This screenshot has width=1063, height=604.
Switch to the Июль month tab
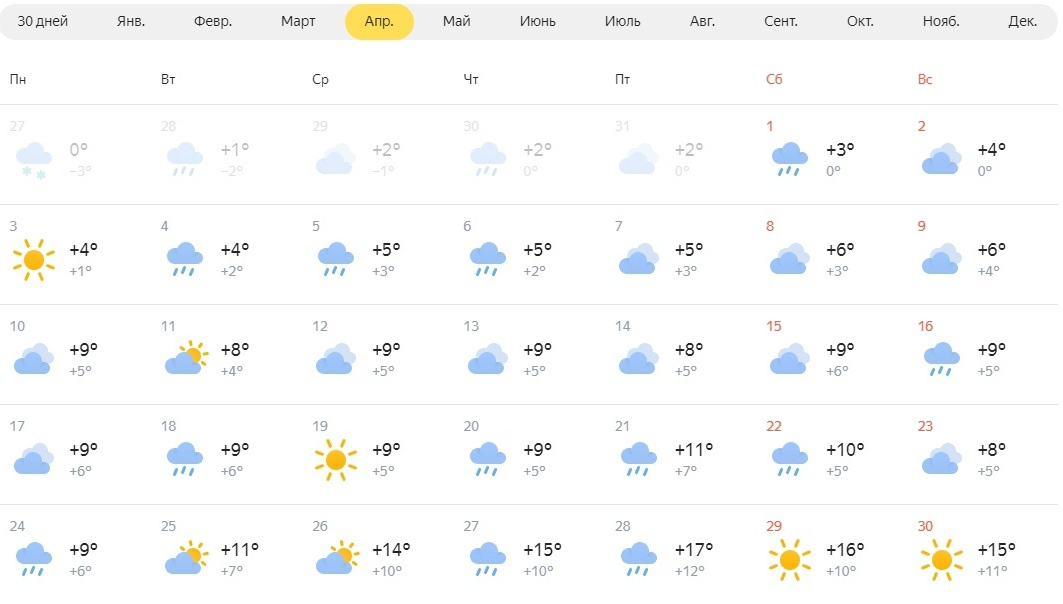pos(622,21)
